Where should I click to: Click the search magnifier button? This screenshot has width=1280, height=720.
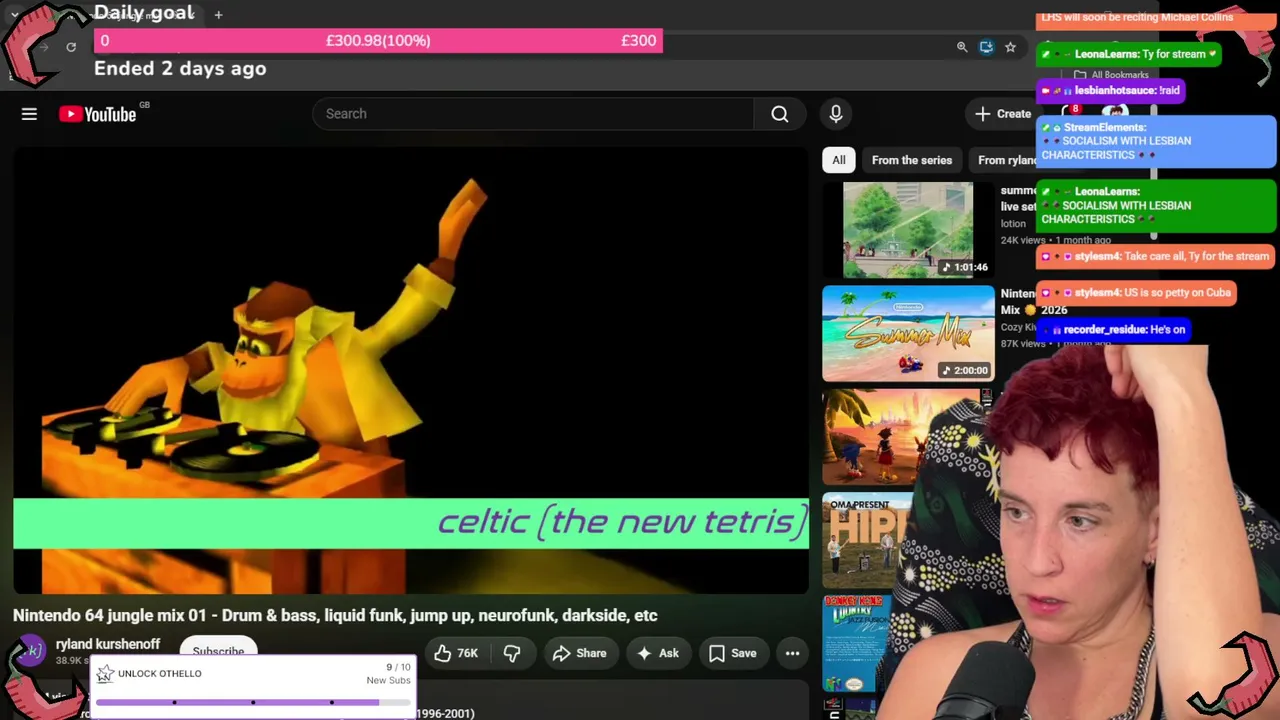(x=780, y=114)
